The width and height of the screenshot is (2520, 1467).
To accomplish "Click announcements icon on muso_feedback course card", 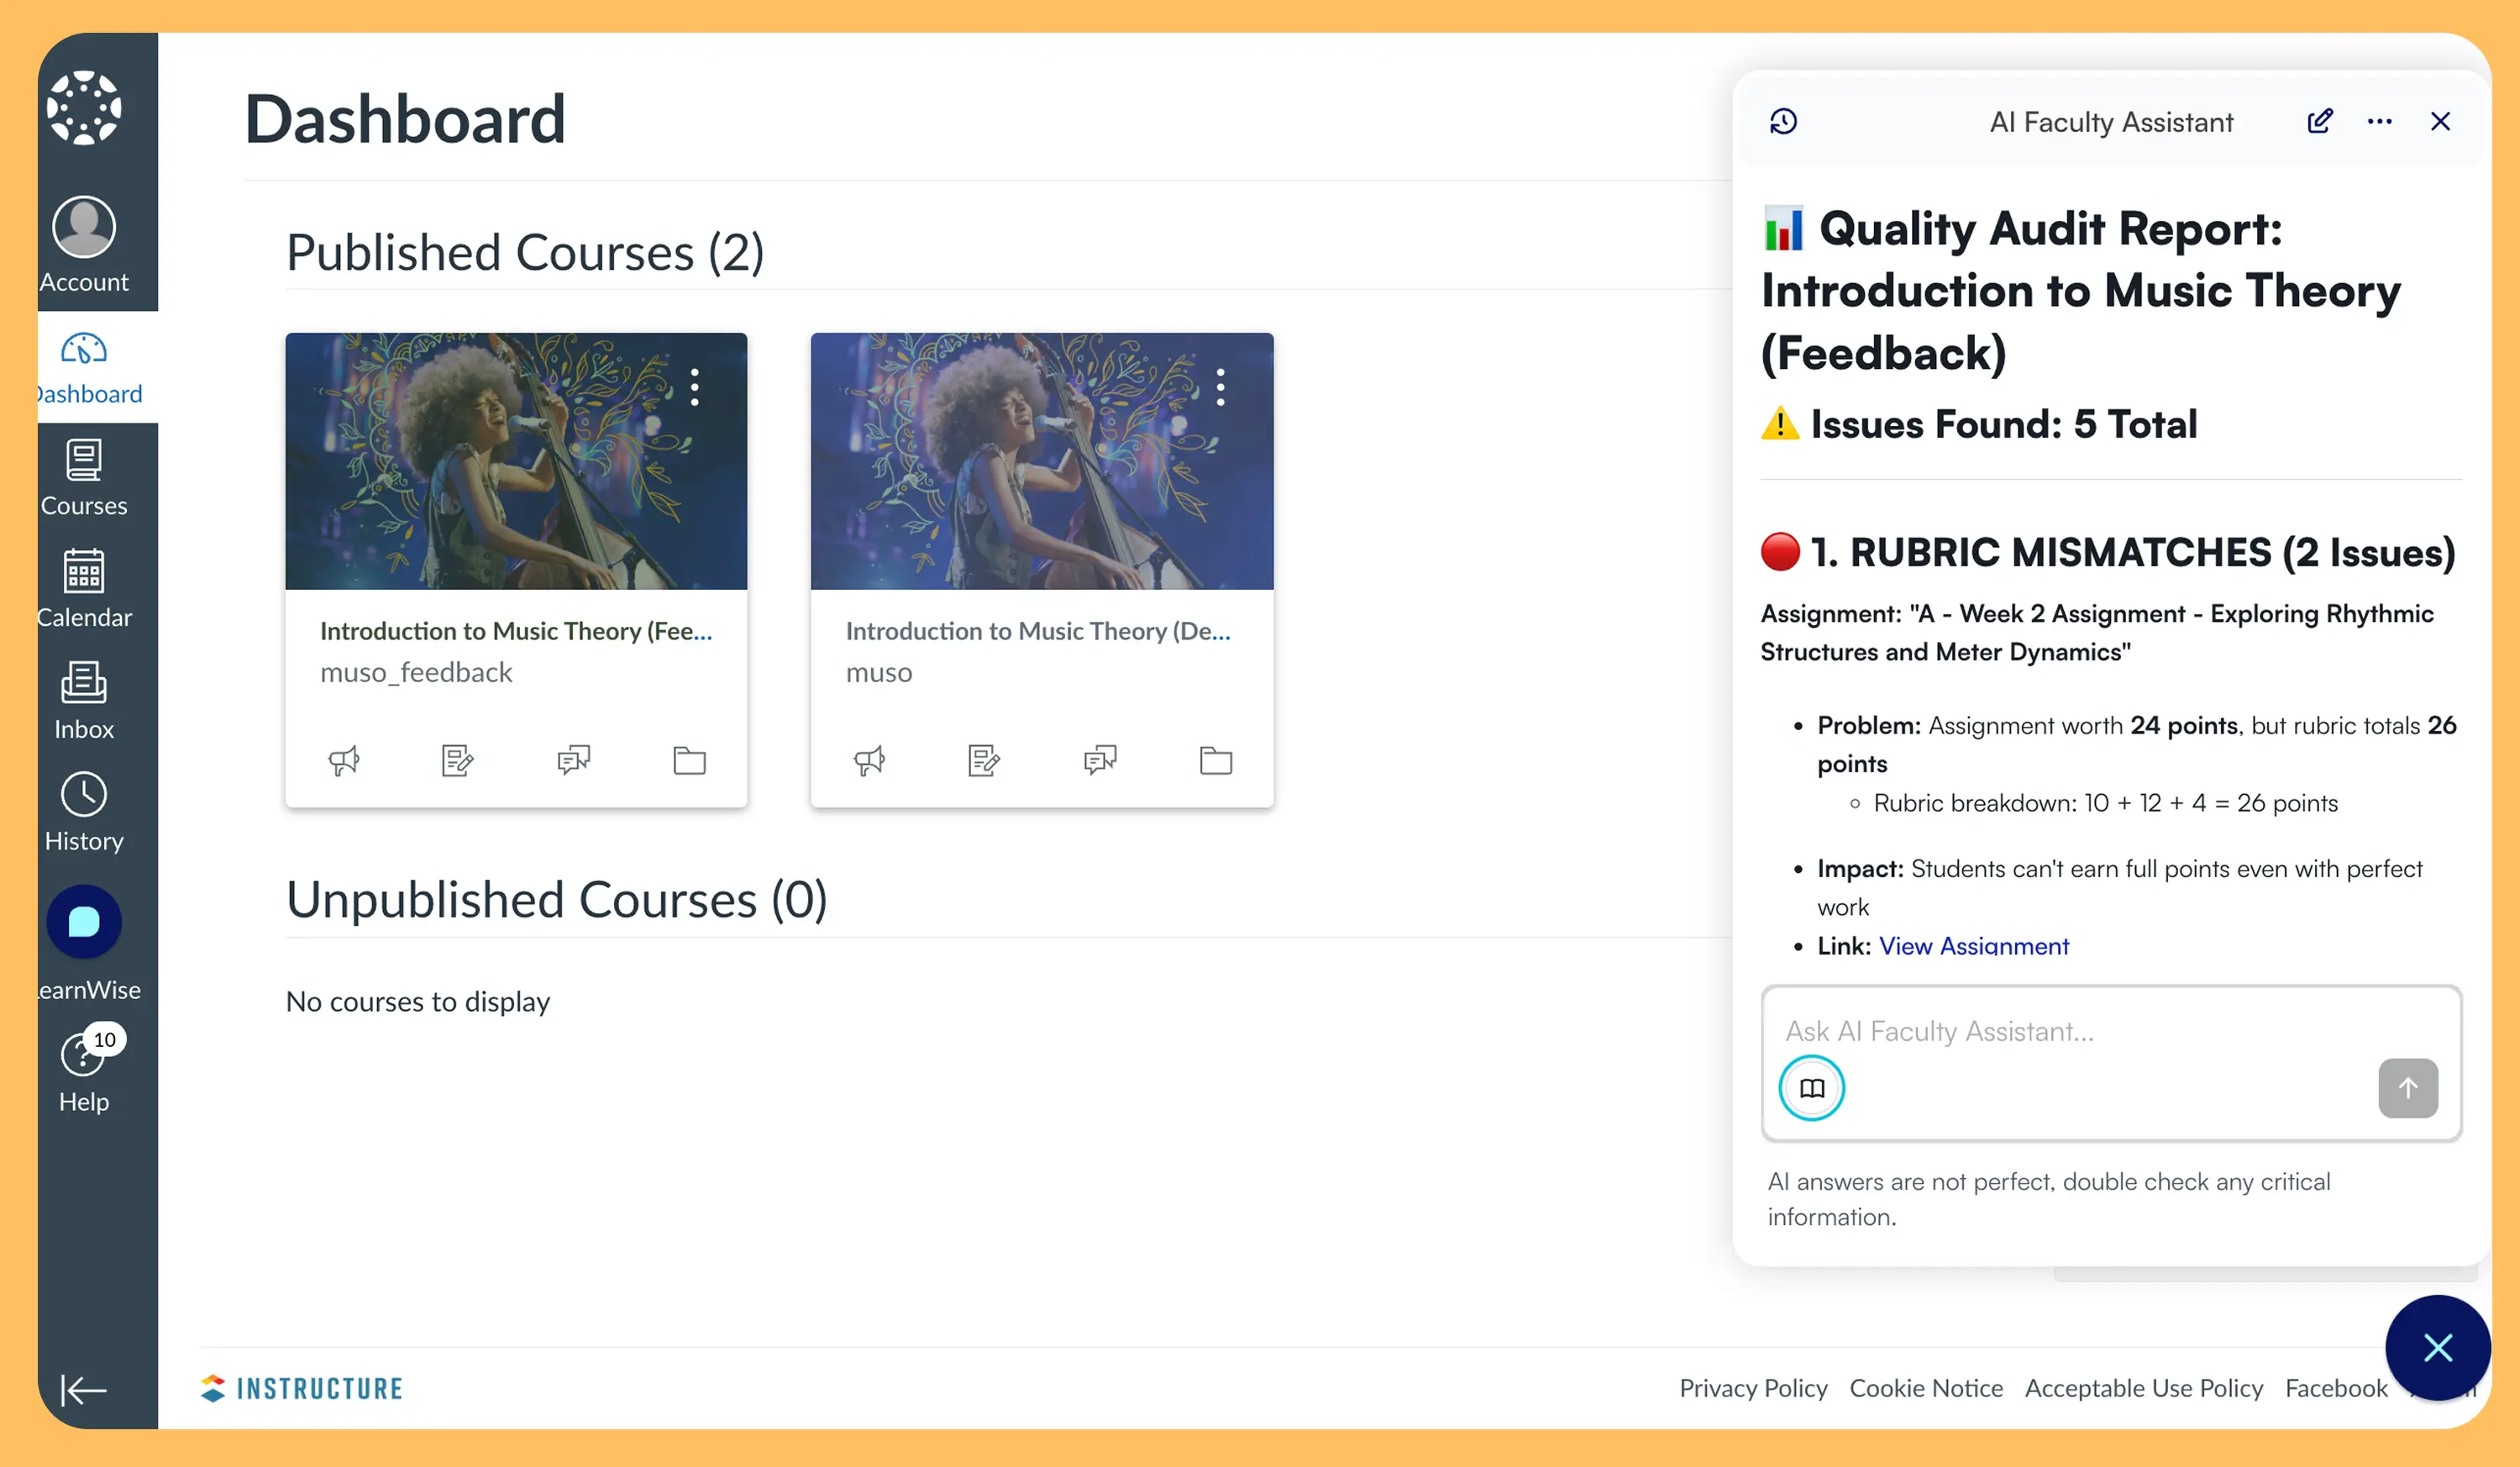I will click(343, 760).
